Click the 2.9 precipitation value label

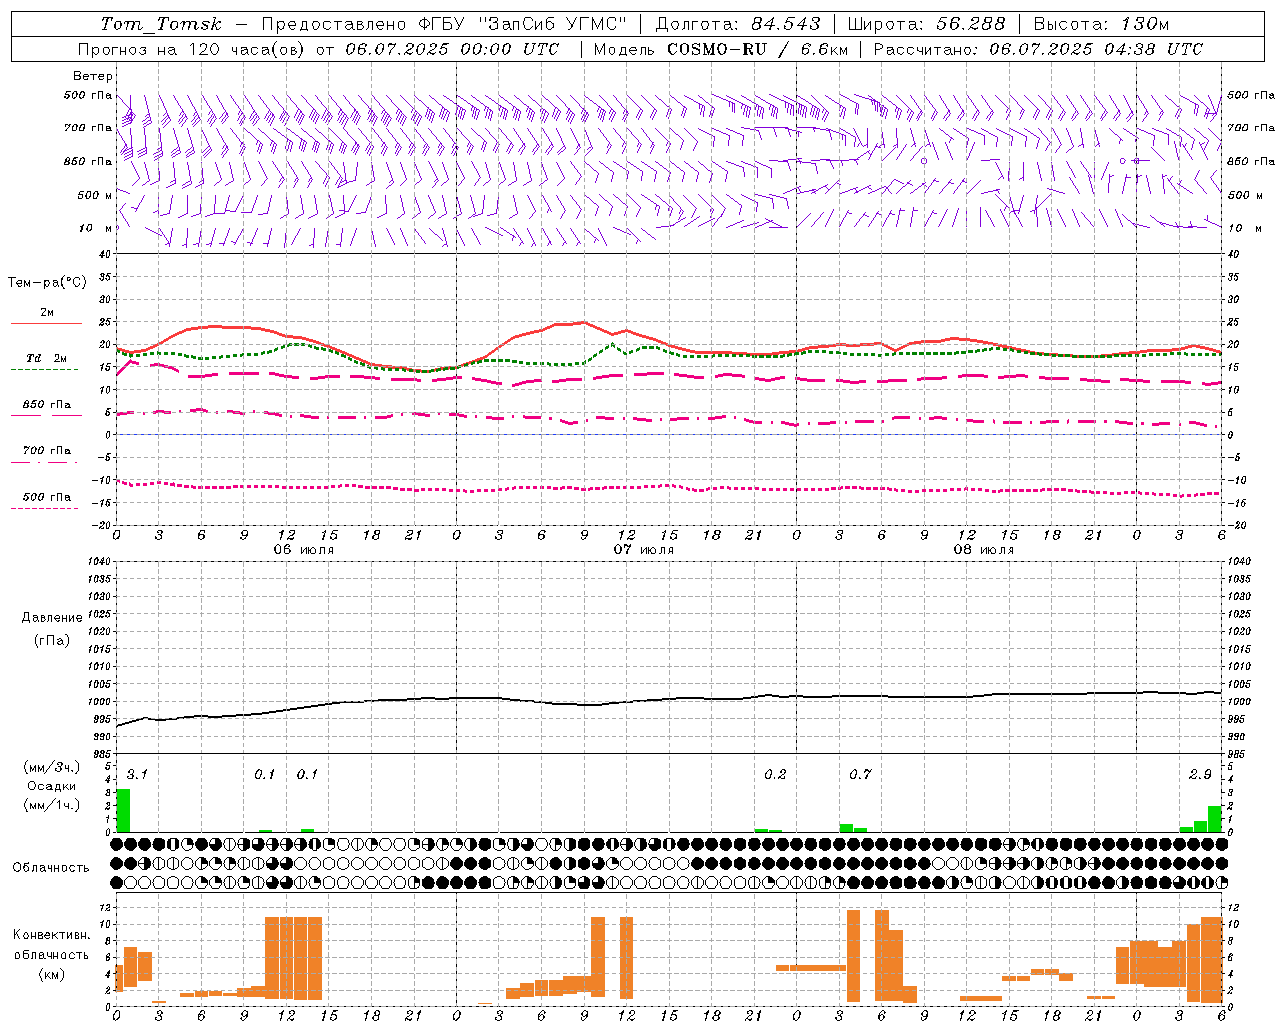coord(1200,774)
